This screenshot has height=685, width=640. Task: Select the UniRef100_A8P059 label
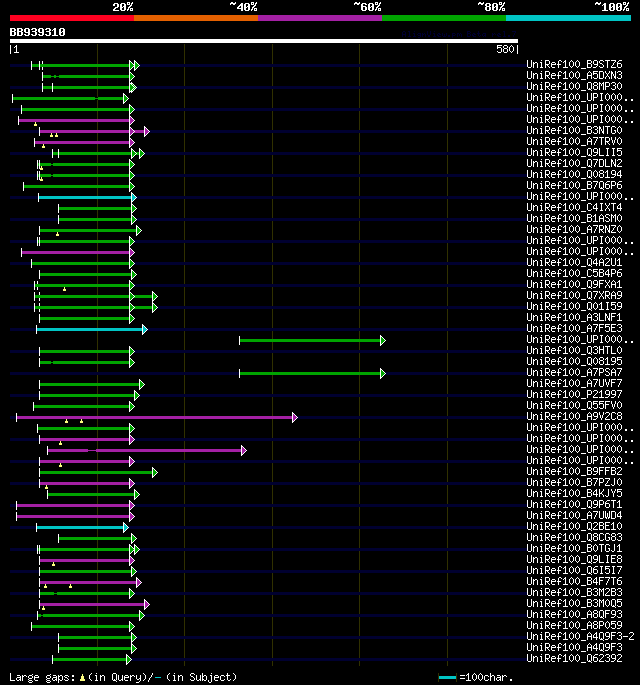click(x=574, y=626)
